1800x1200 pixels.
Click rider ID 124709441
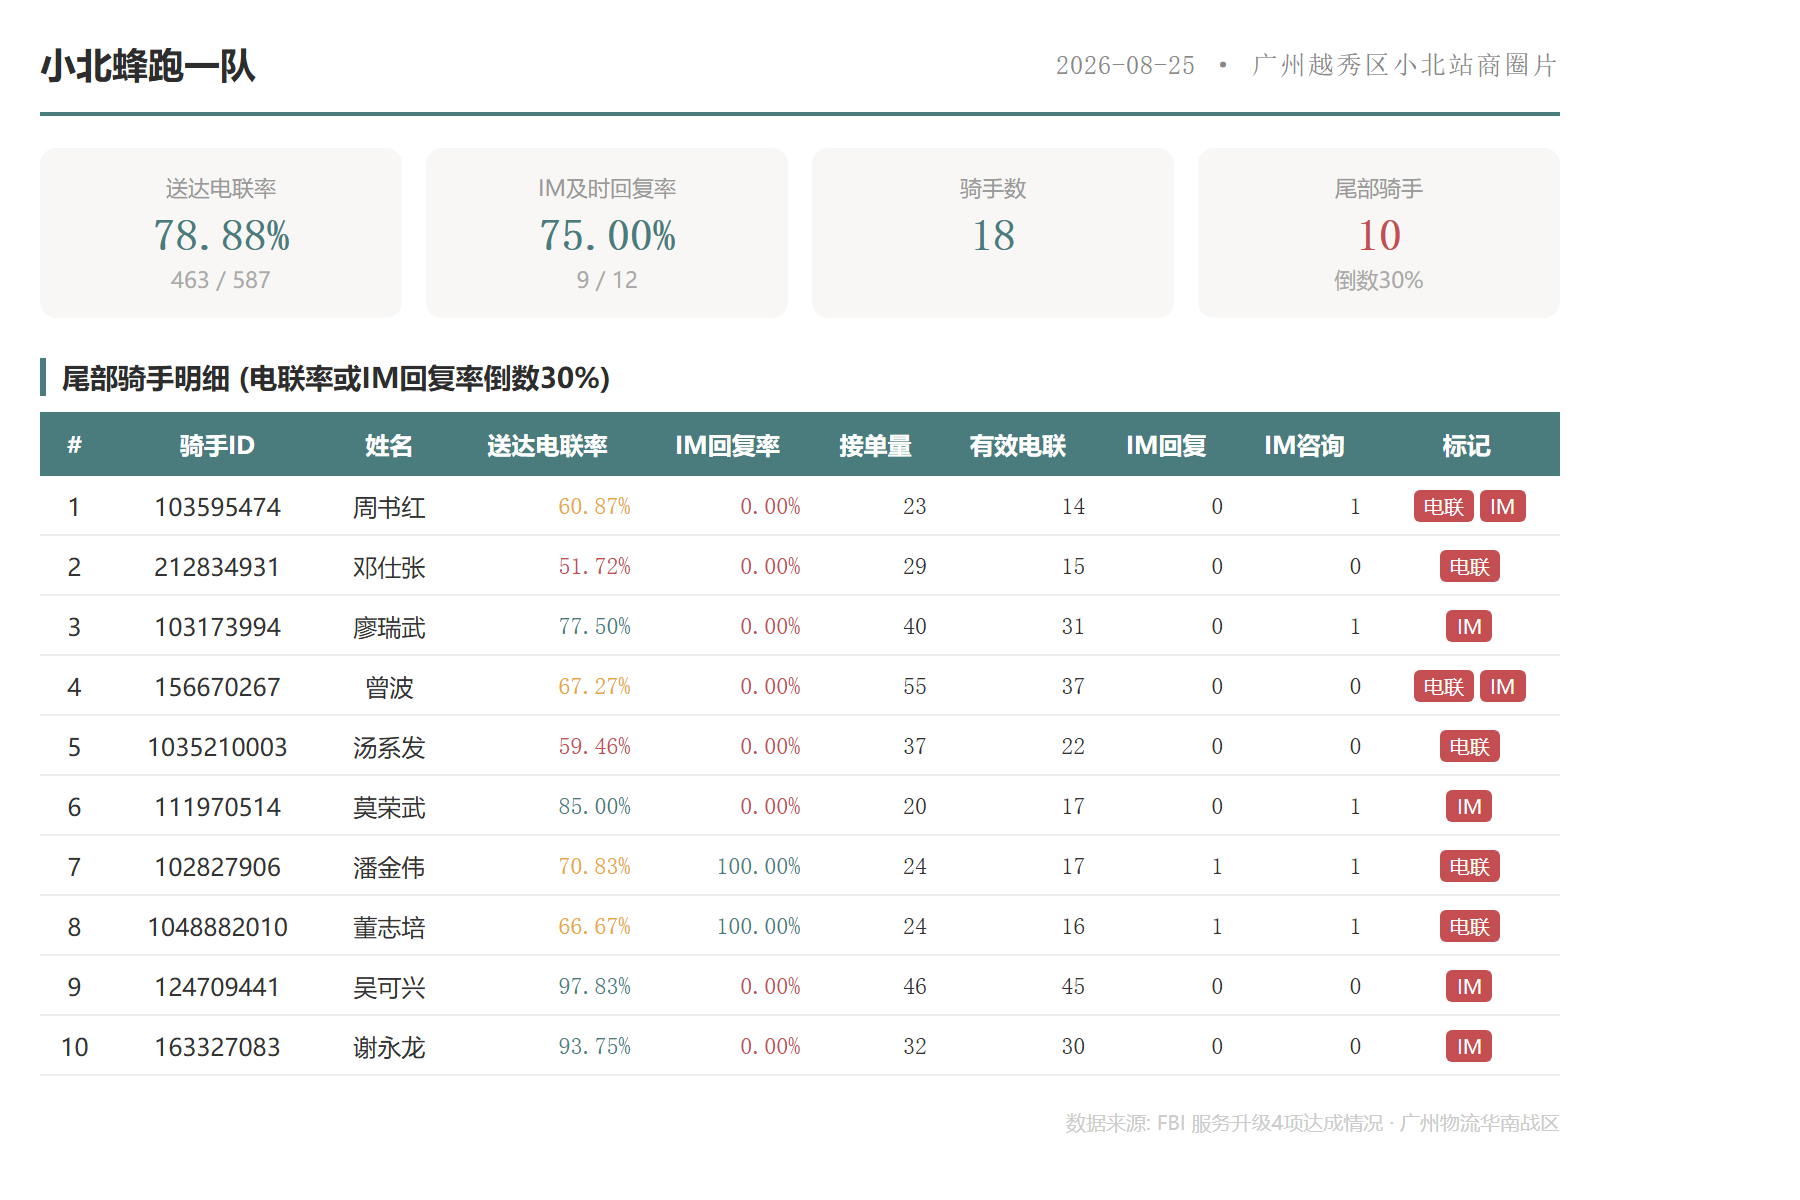pyautogui.click(x=217, y=987)
